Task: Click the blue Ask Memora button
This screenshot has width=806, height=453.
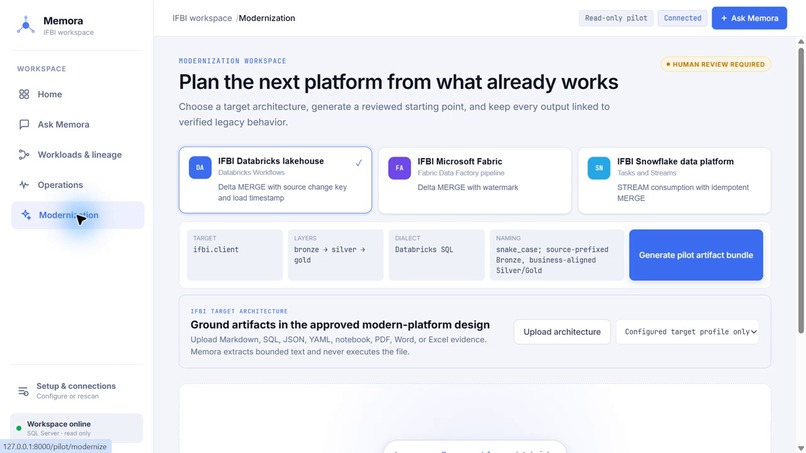Action: point(749,18)
